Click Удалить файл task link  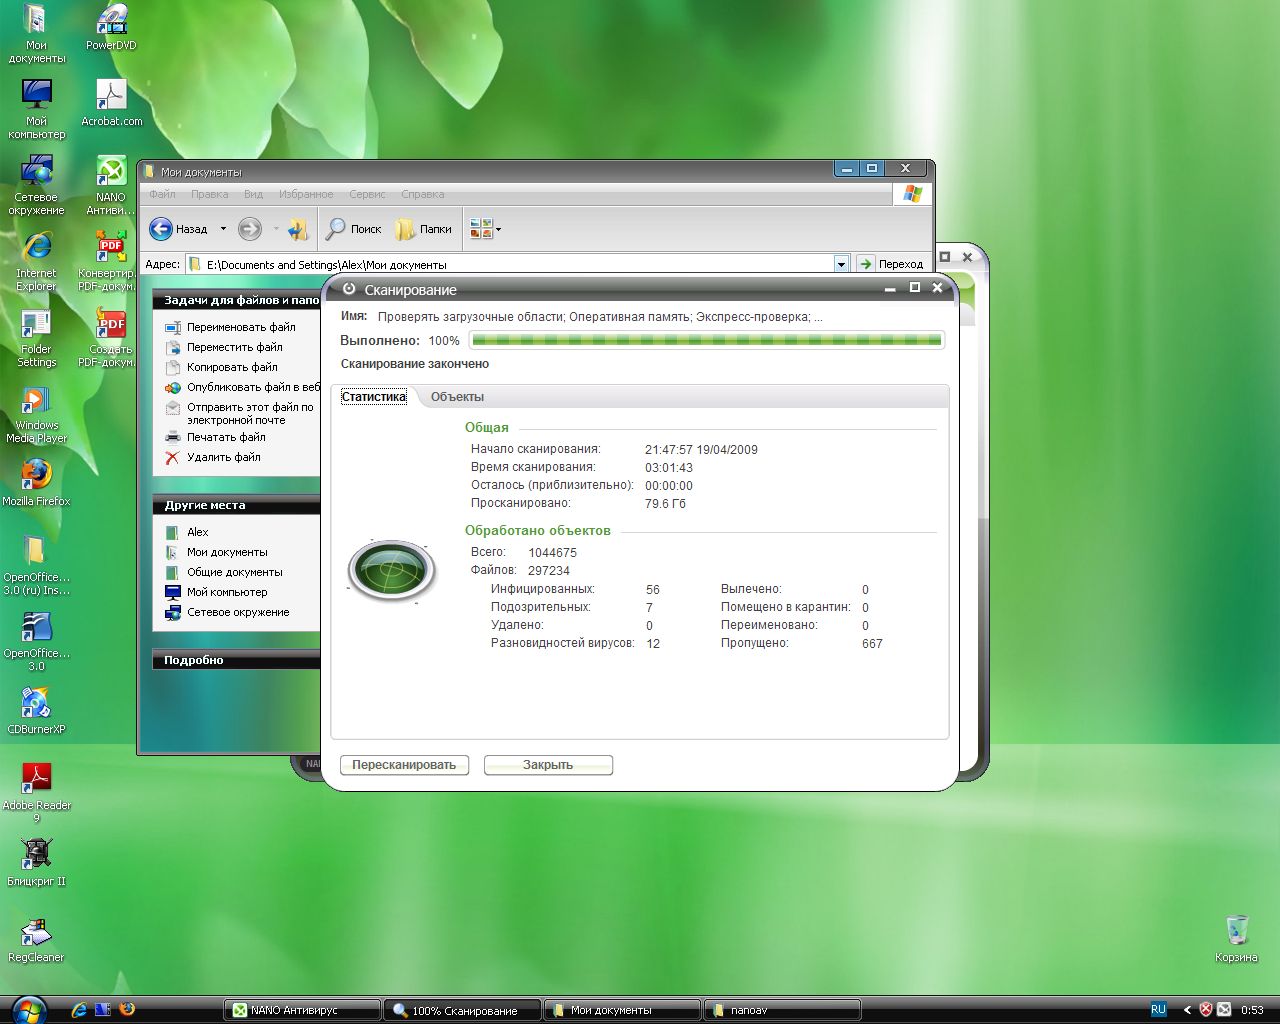click(x=224, y=457)
